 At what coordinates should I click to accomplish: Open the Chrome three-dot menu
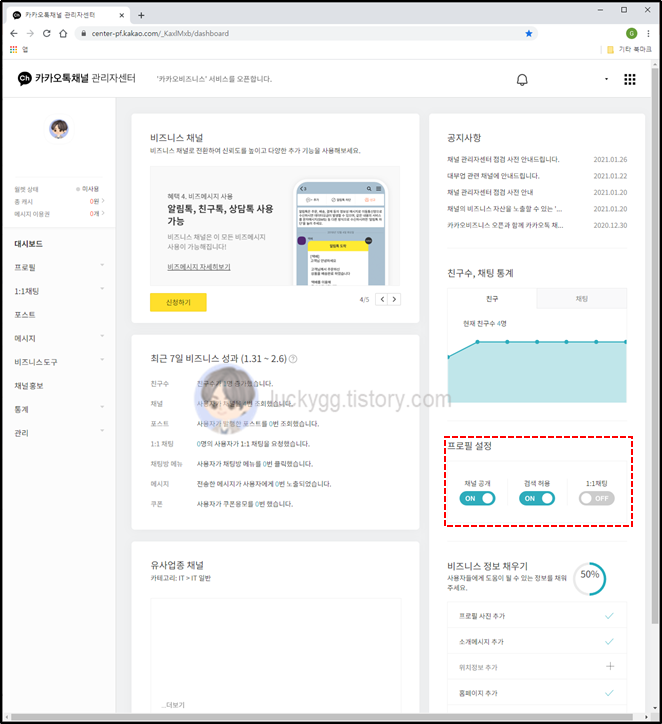[648, 33]
